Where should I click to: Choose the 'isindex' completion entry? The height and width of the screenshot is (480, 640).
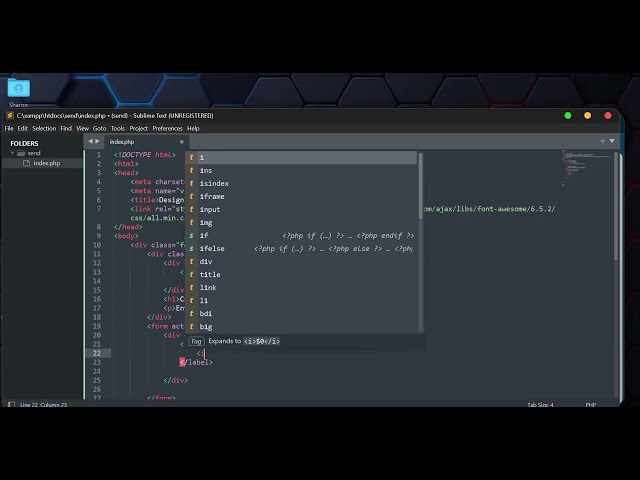pos(301,184)
